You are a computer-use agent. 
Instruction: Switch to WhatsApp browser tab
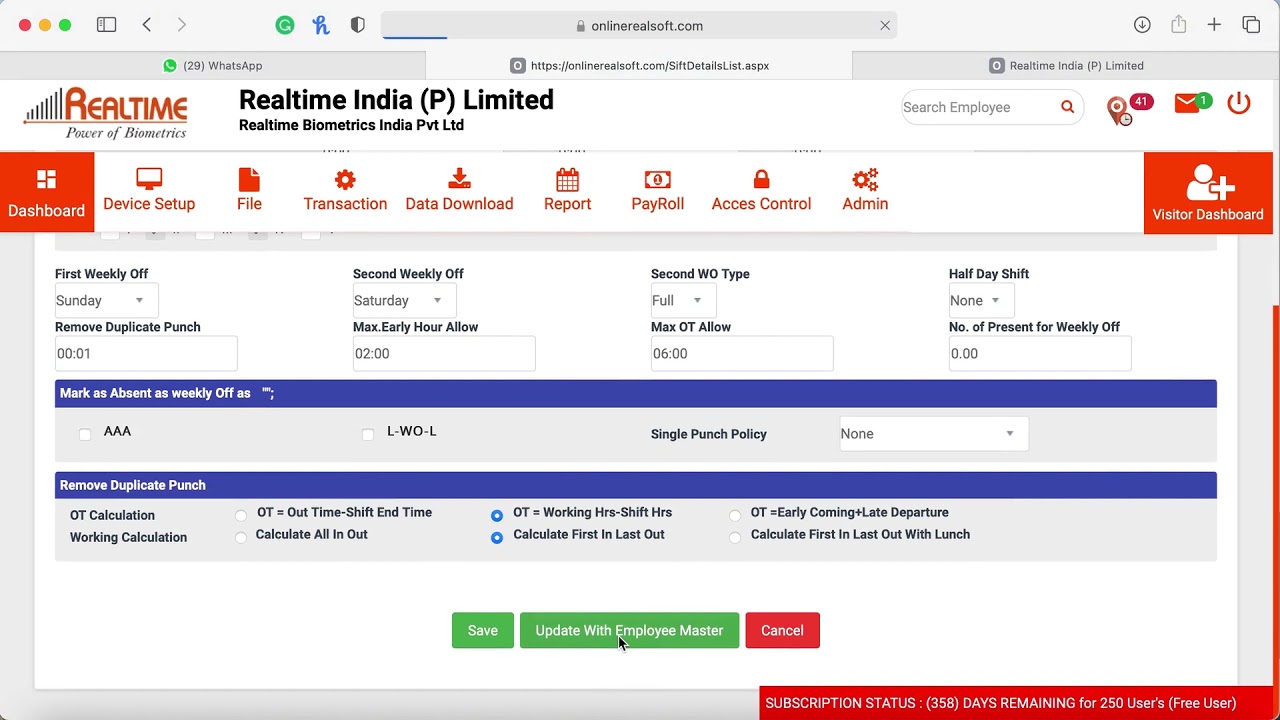point(213,65)
